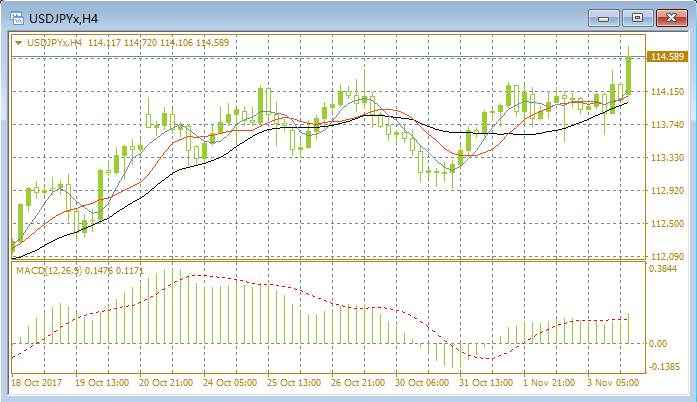This screenshot has height=402, width=697.
Task: Click the 1 Nov 21:00 time label
Action: [549, 382]
